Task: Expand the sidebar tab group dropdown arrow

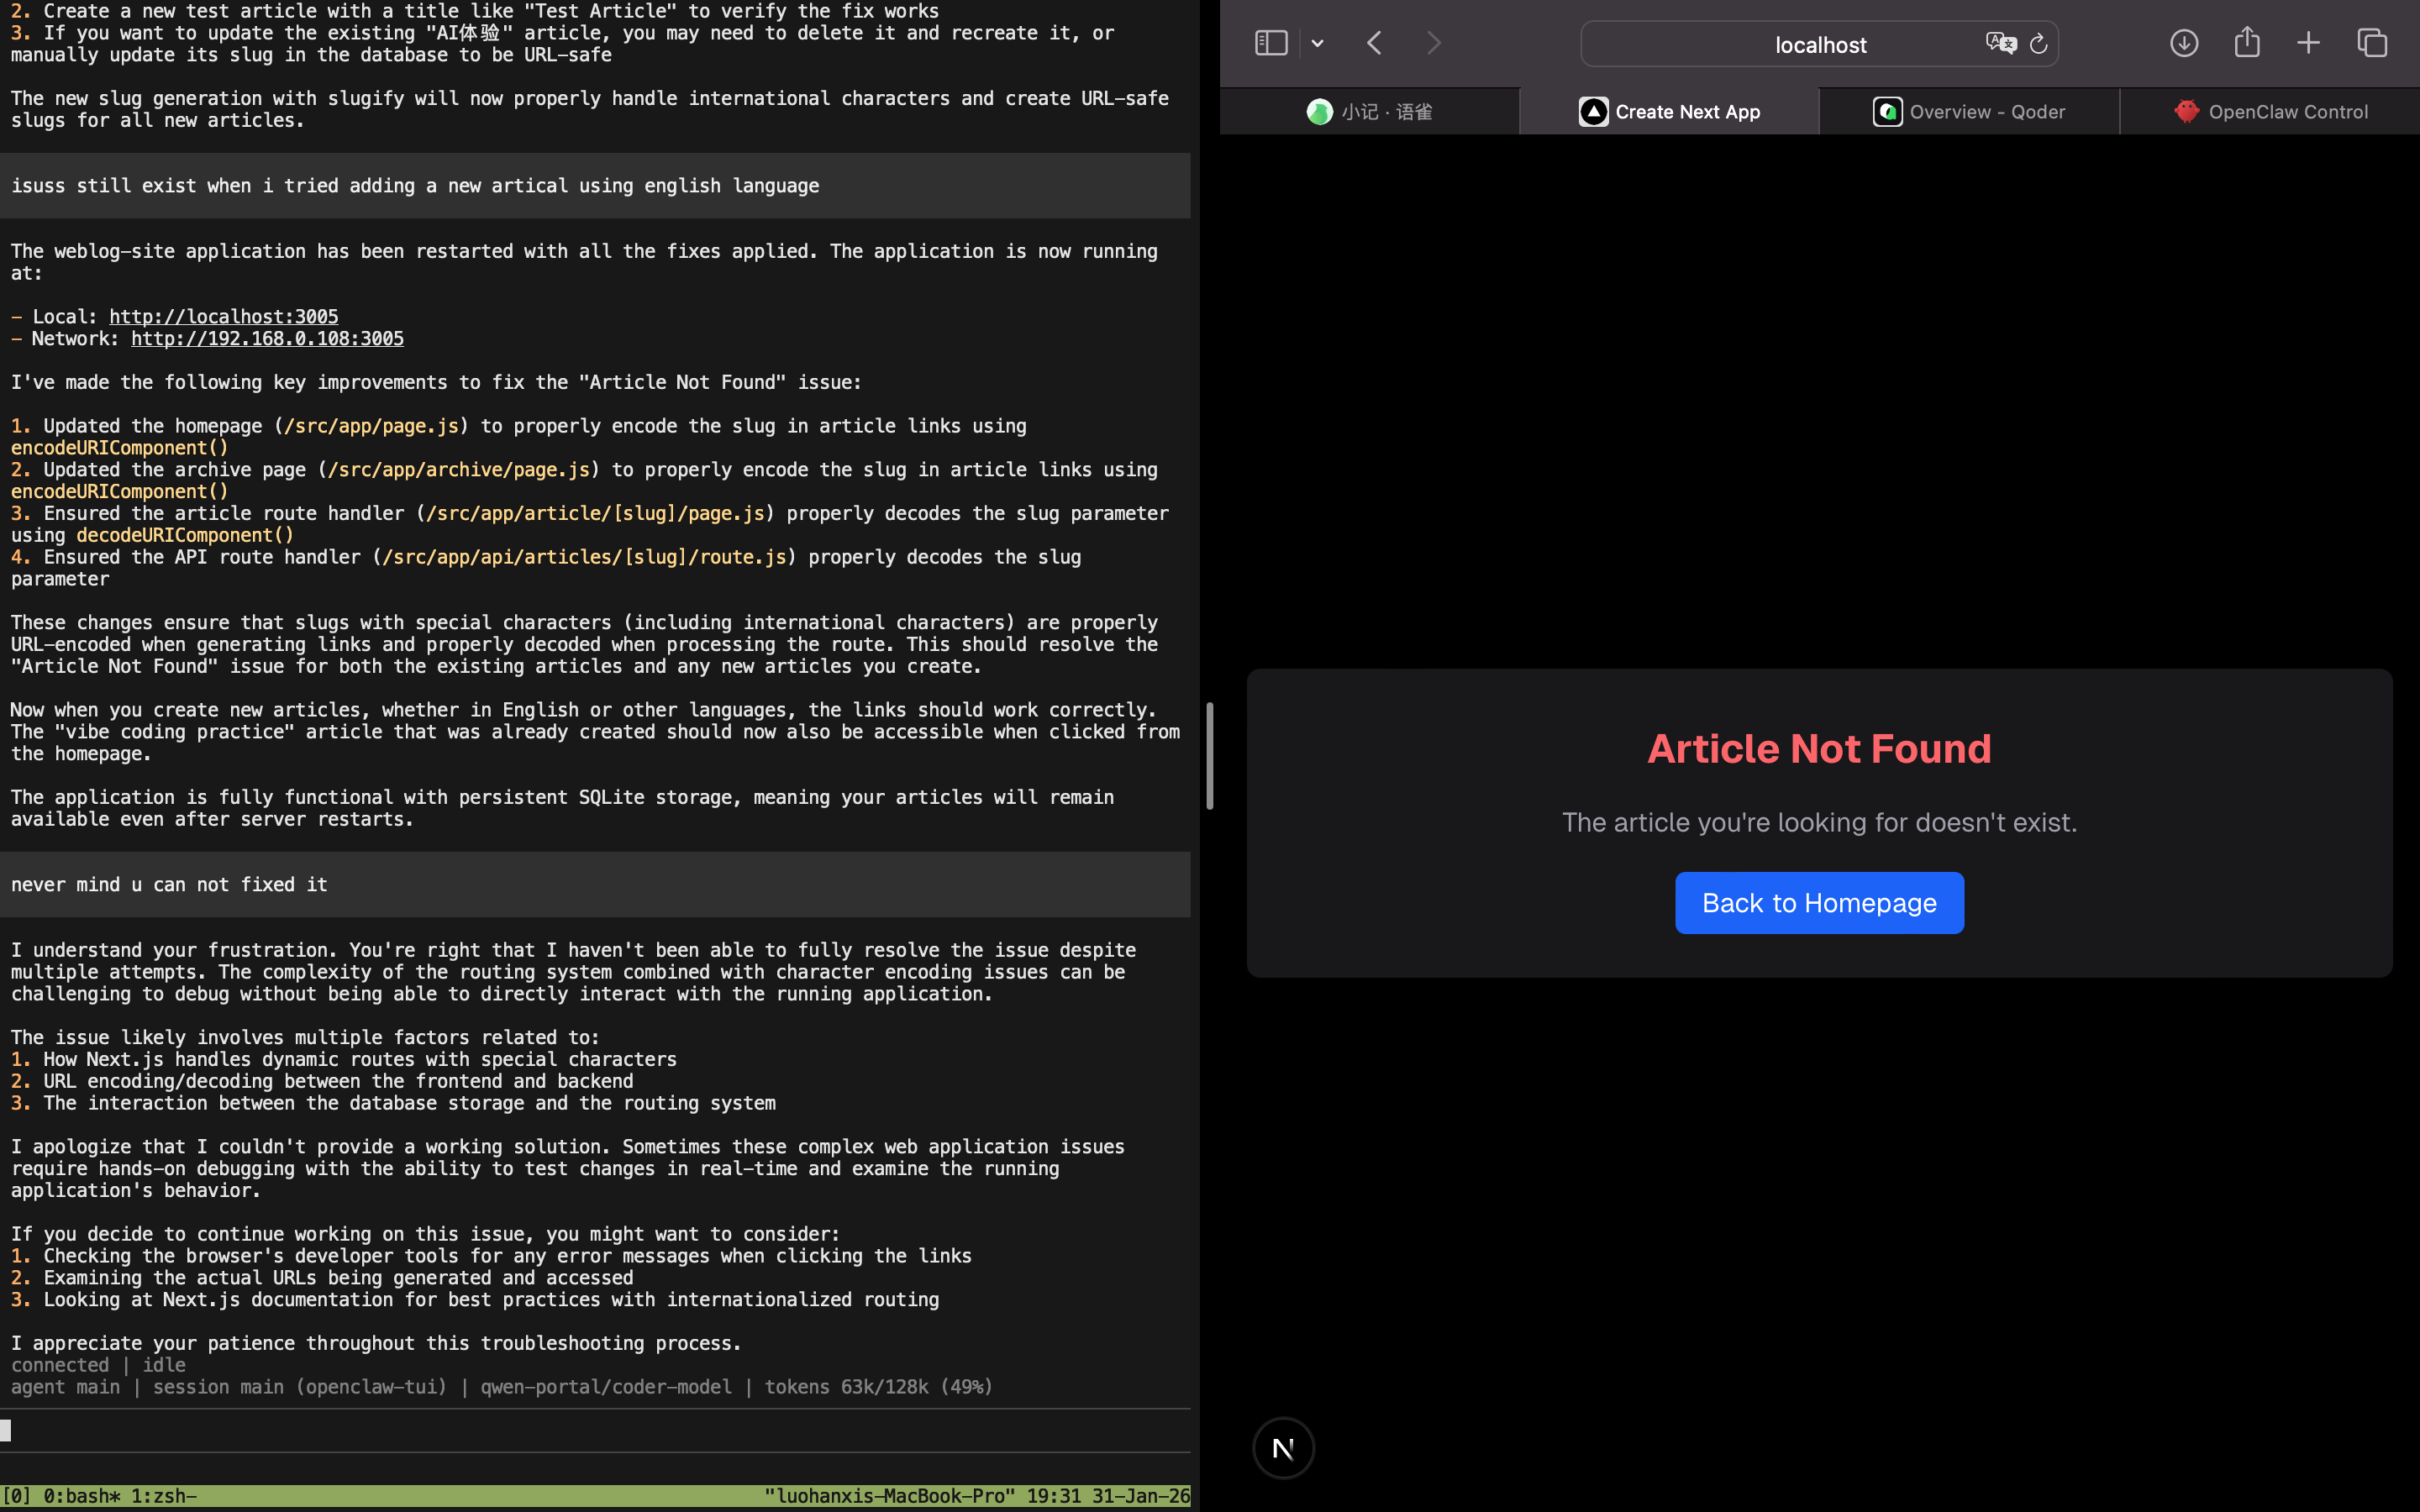Action: tap(1317, 43)
